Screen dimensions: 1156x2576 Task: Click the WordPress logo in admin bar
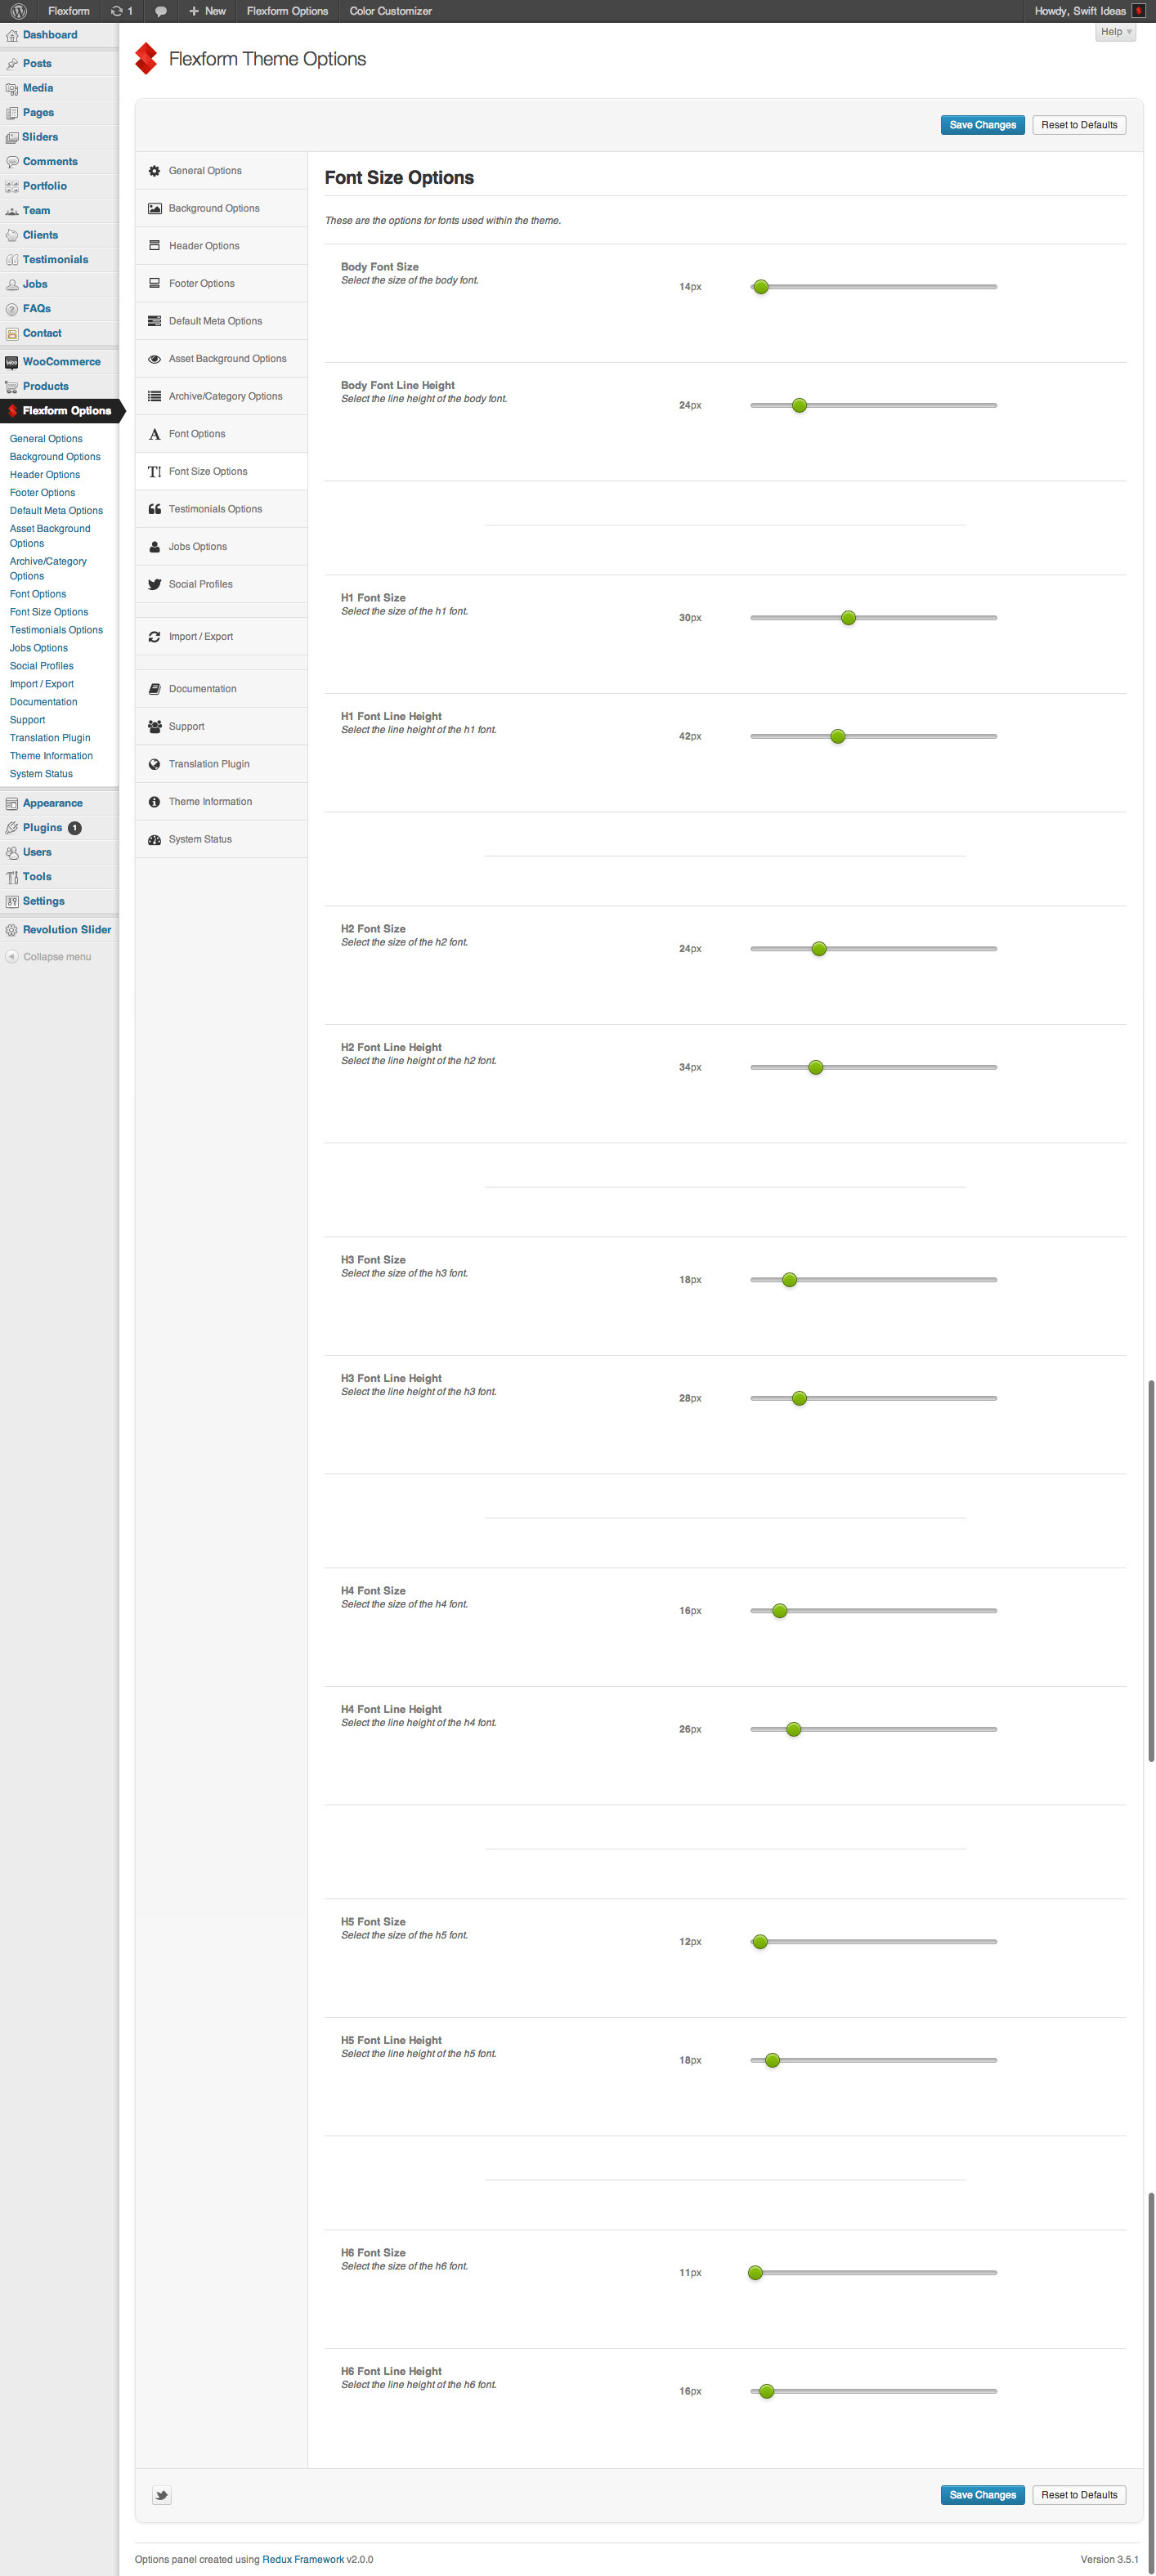[18, 11]
